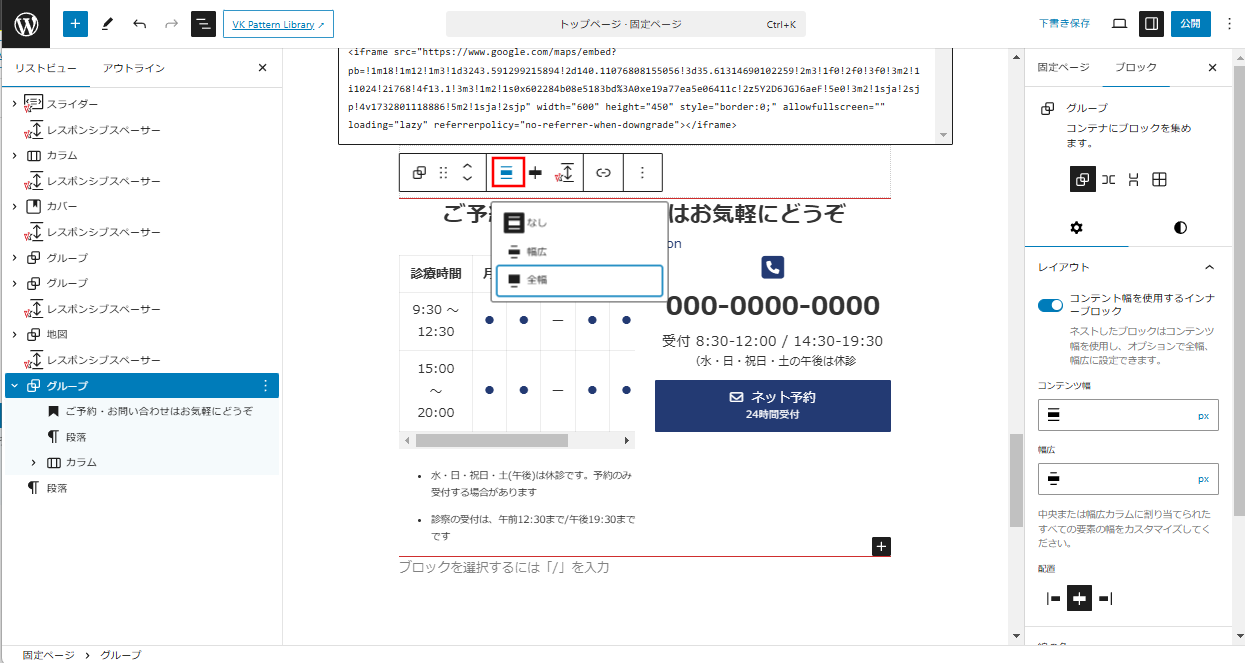Toggle the settings sidebar panel button
This screenshot has width=1245, height=663.
tap(1151, 24)
